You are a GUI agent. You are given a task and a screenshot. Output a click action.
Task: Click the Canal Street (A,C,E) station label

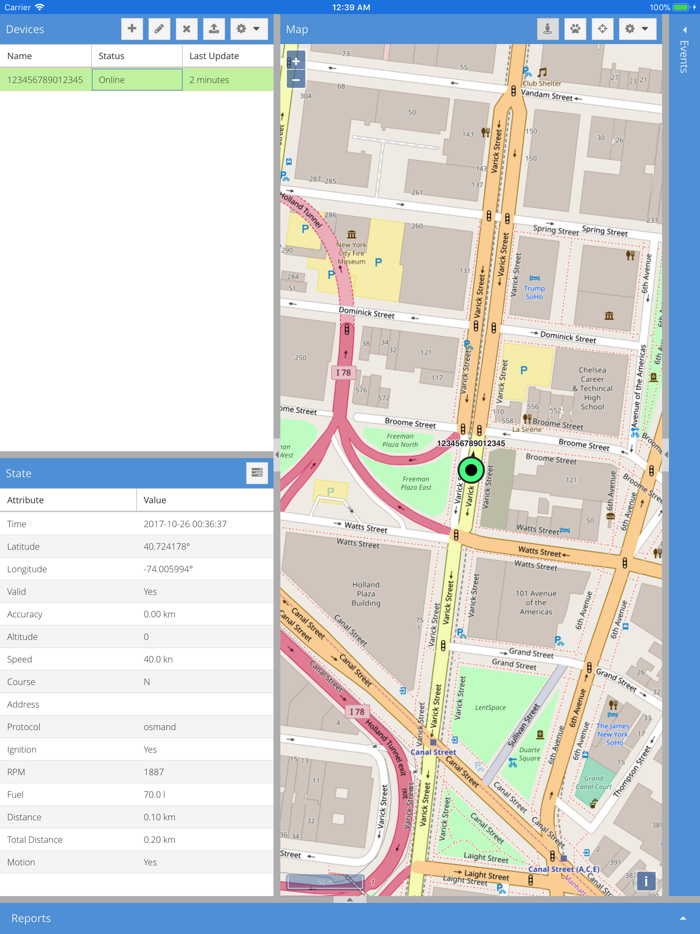[564, 869]
